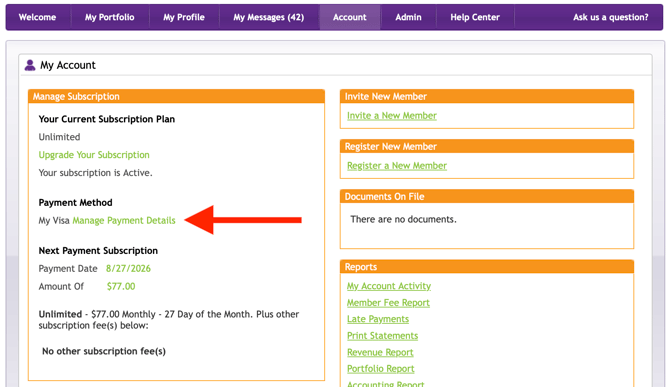Open the Welcome tab

tap(38, 17)
